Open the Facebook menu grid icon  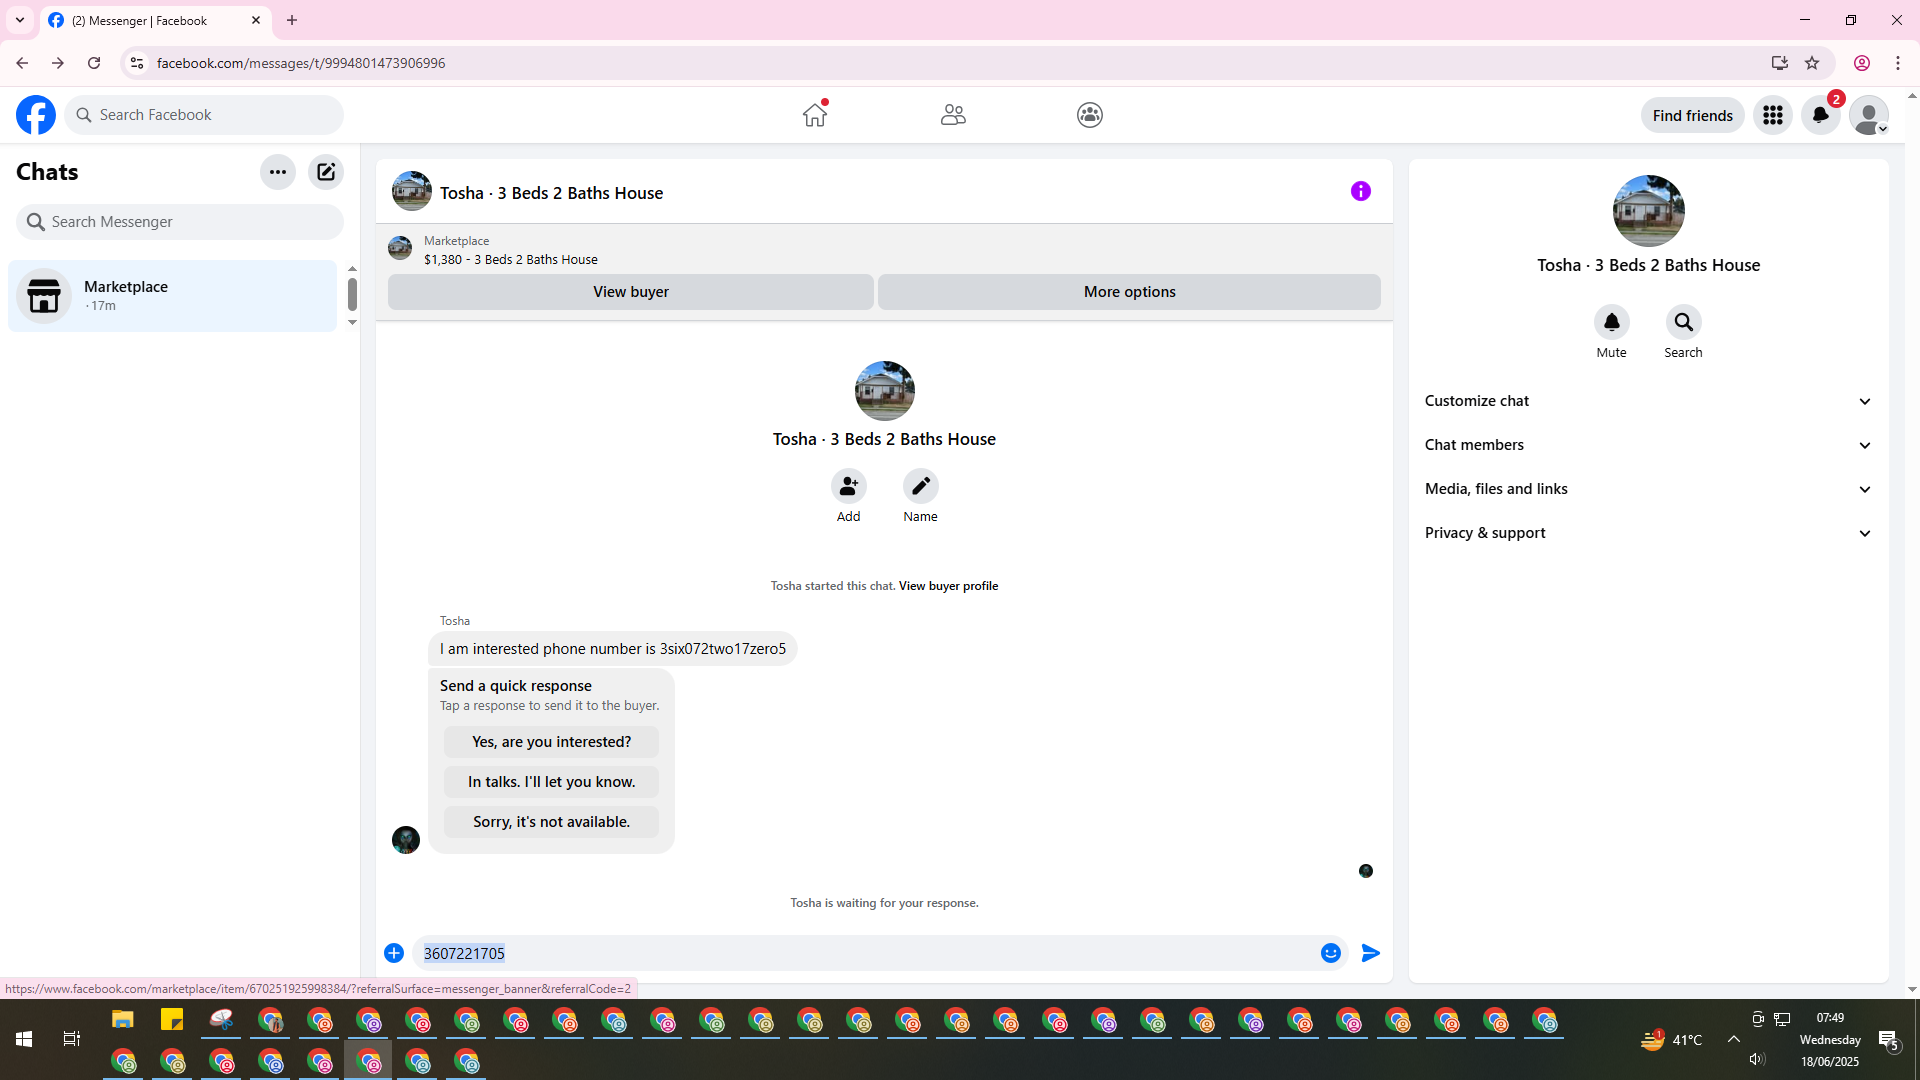(1773, 115)
